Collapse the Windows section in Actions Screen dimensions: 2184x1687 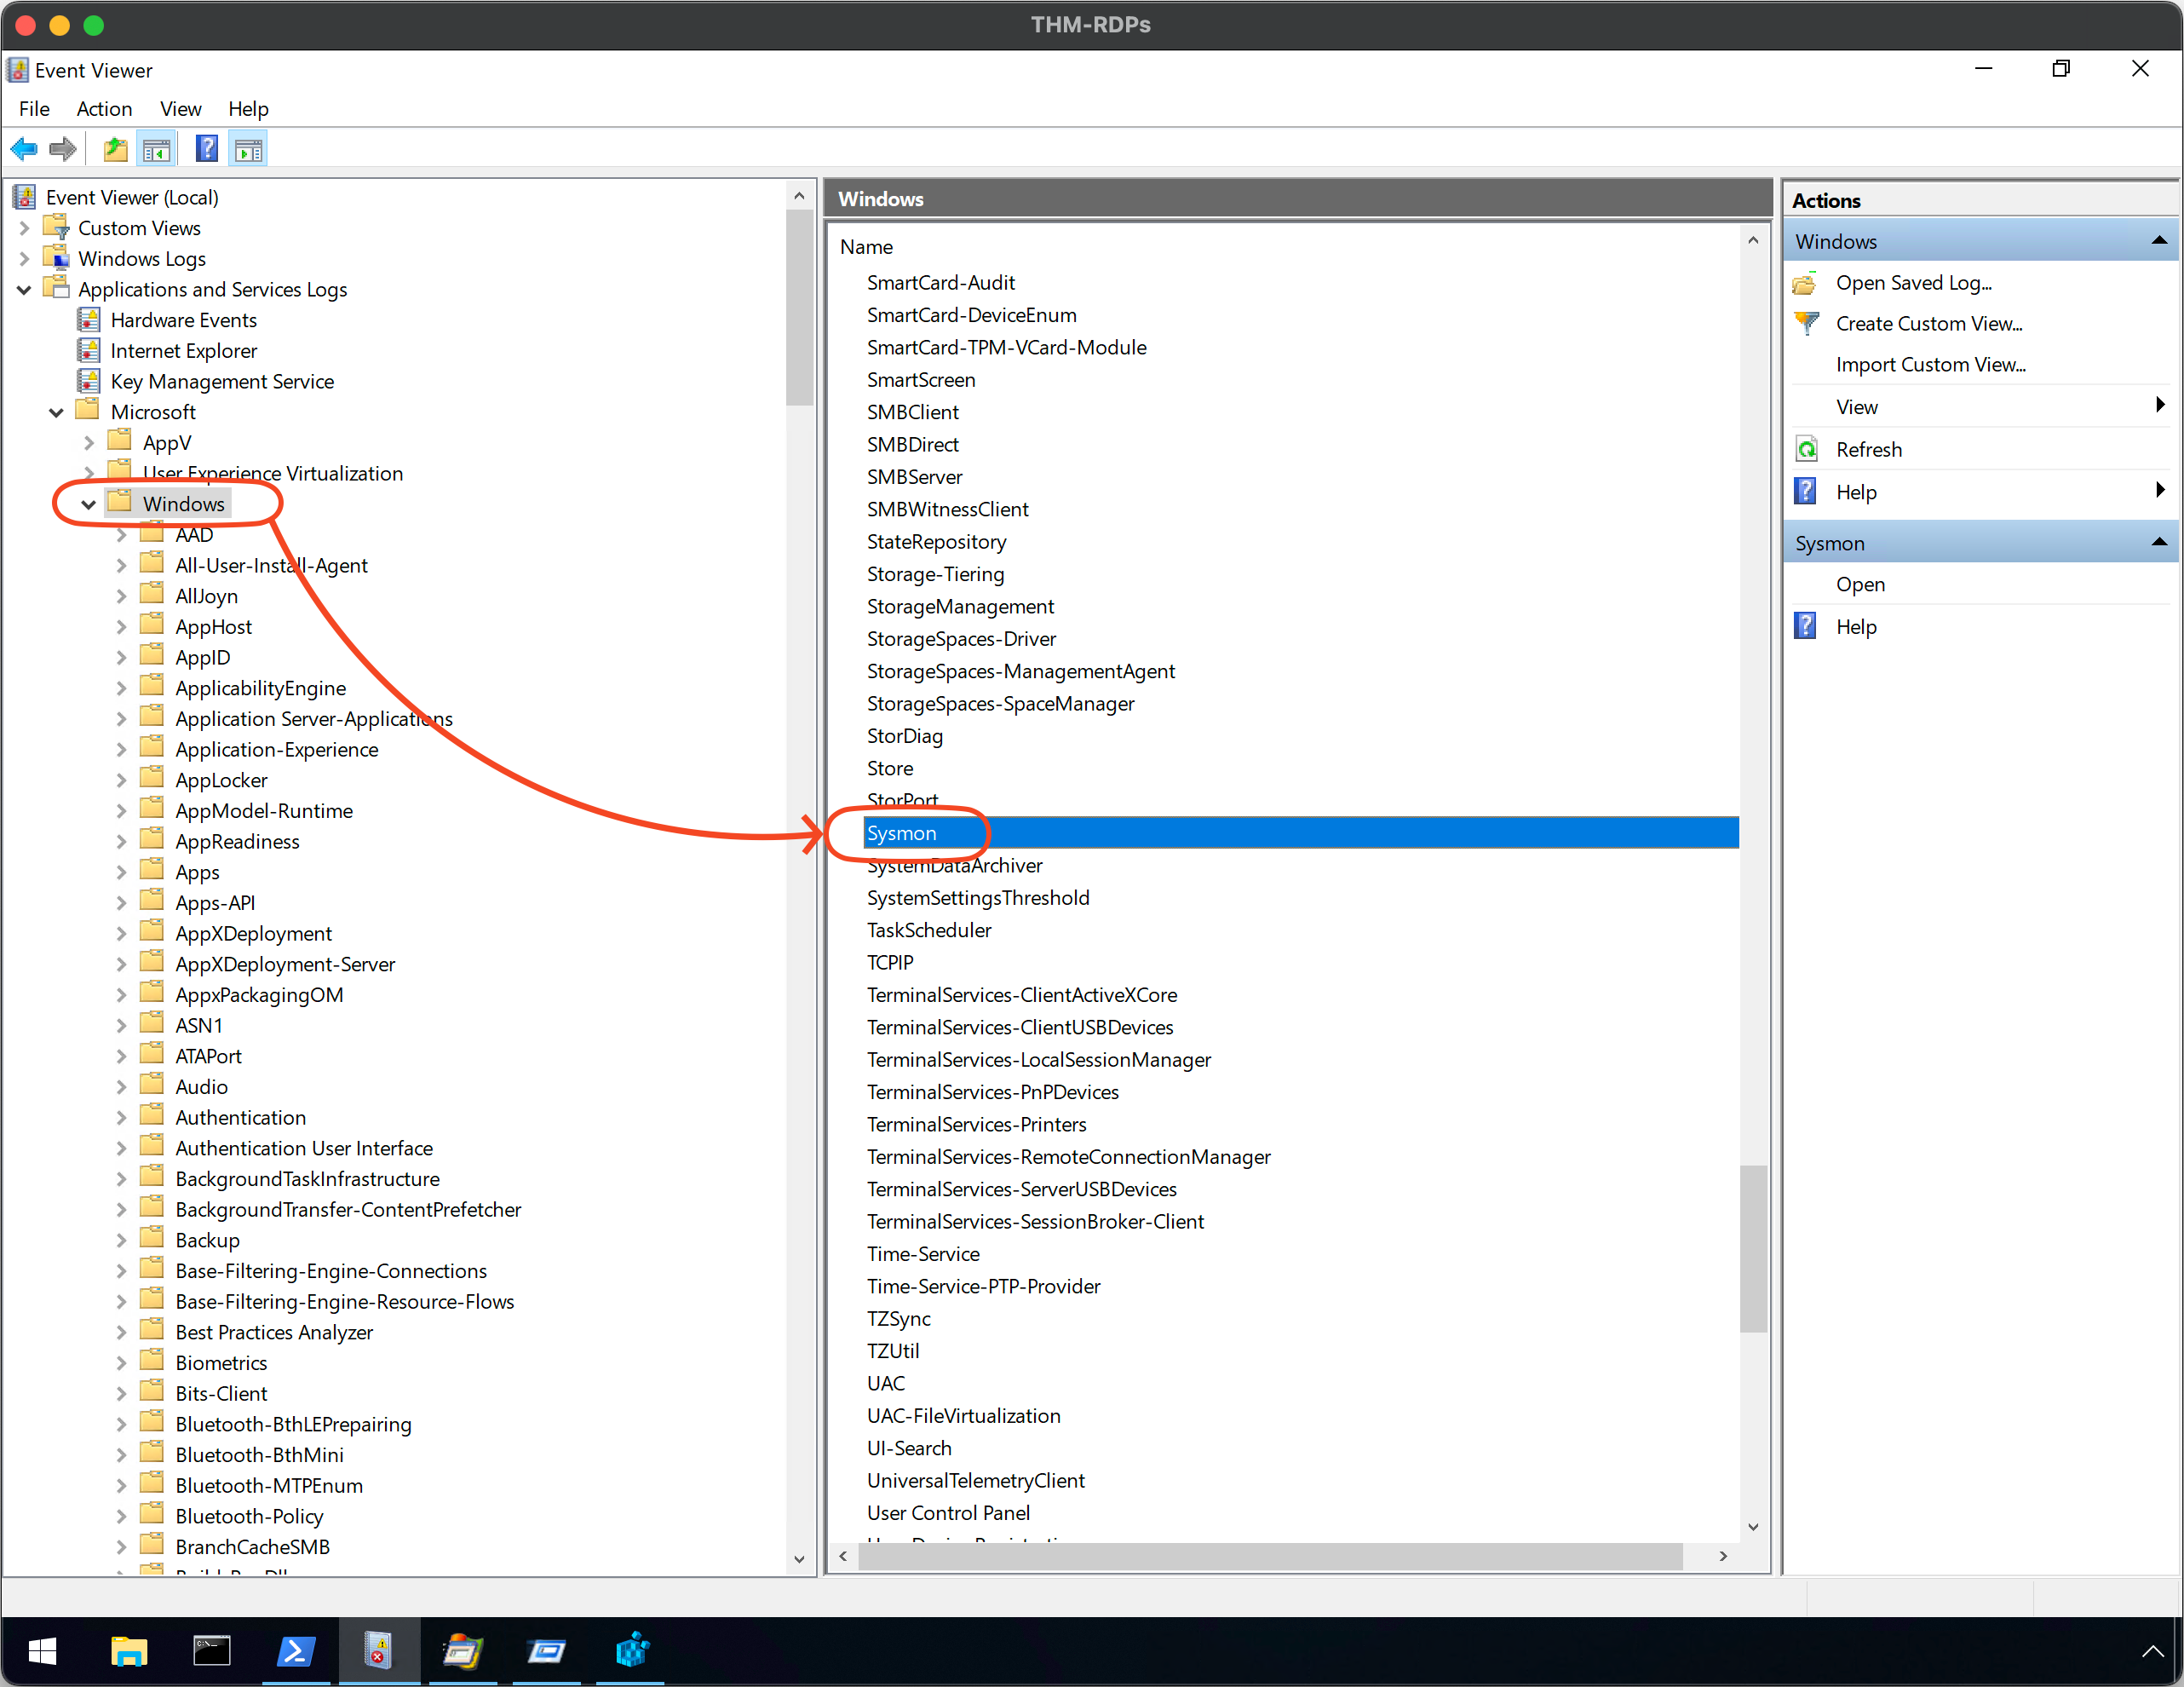point(2159,241)
